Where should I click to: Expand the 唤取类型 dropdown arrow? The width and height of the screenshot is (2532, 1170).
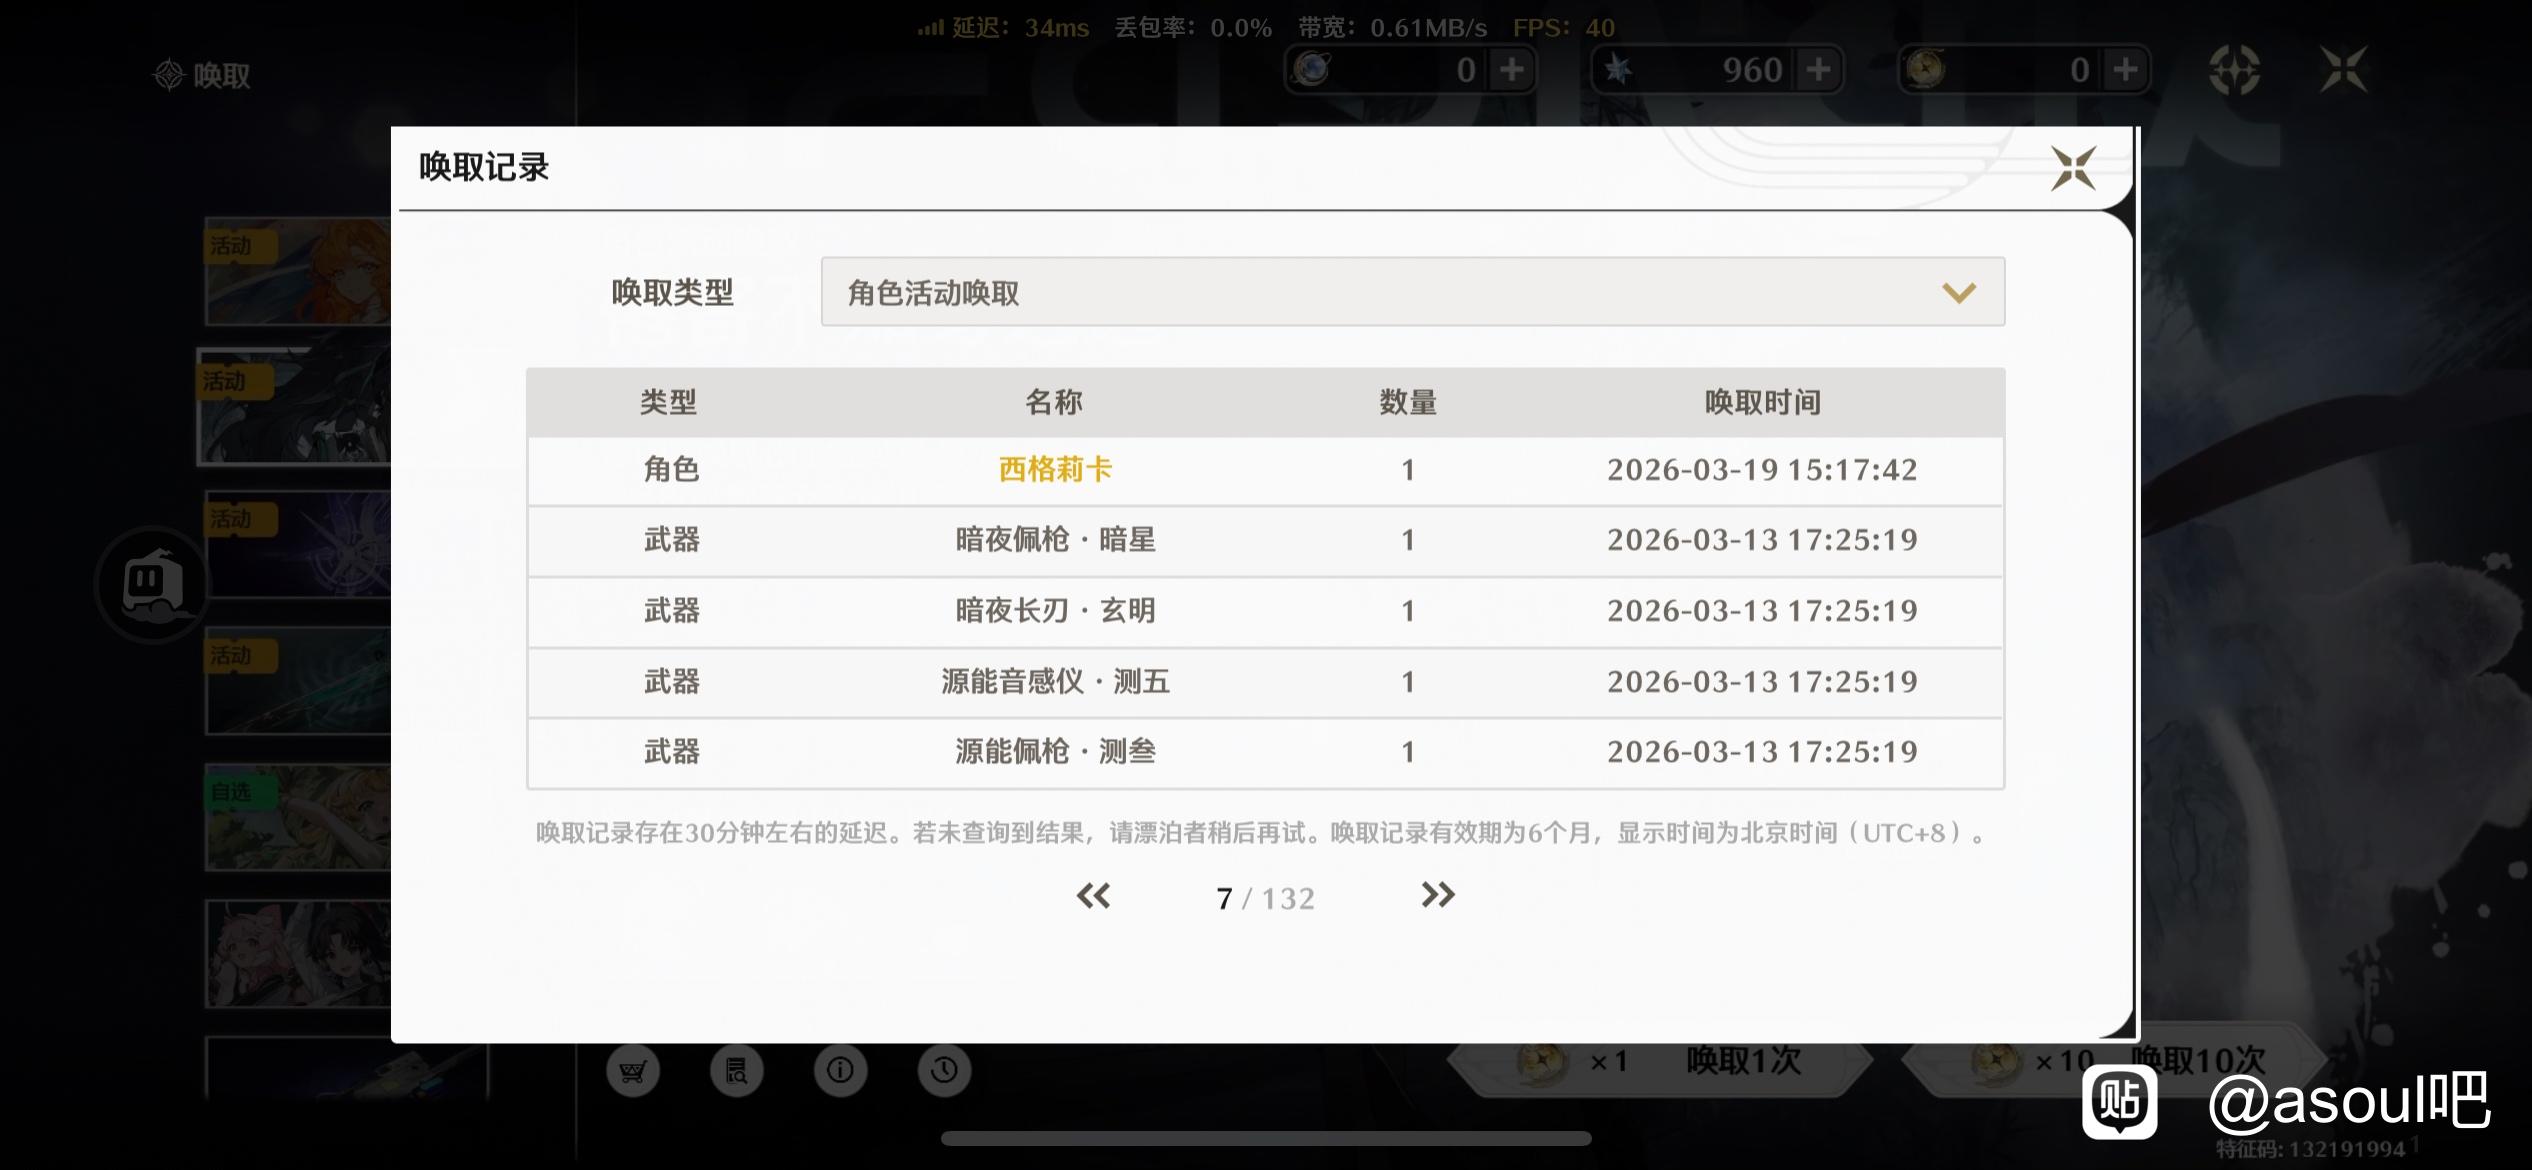click(x=1958, y=292)
